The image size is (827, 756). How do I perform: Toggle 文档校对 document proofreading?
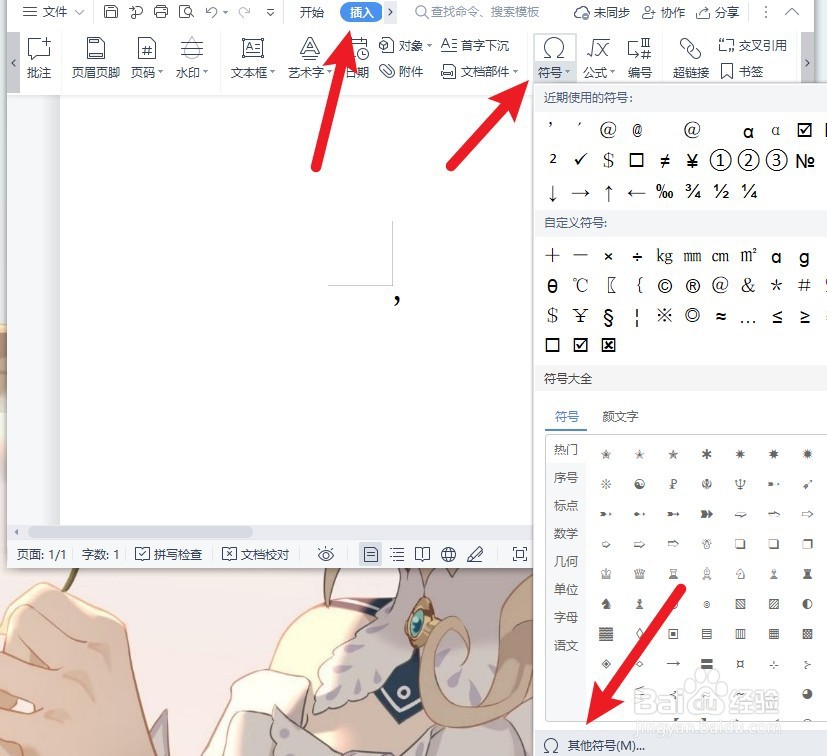(256, 554)
